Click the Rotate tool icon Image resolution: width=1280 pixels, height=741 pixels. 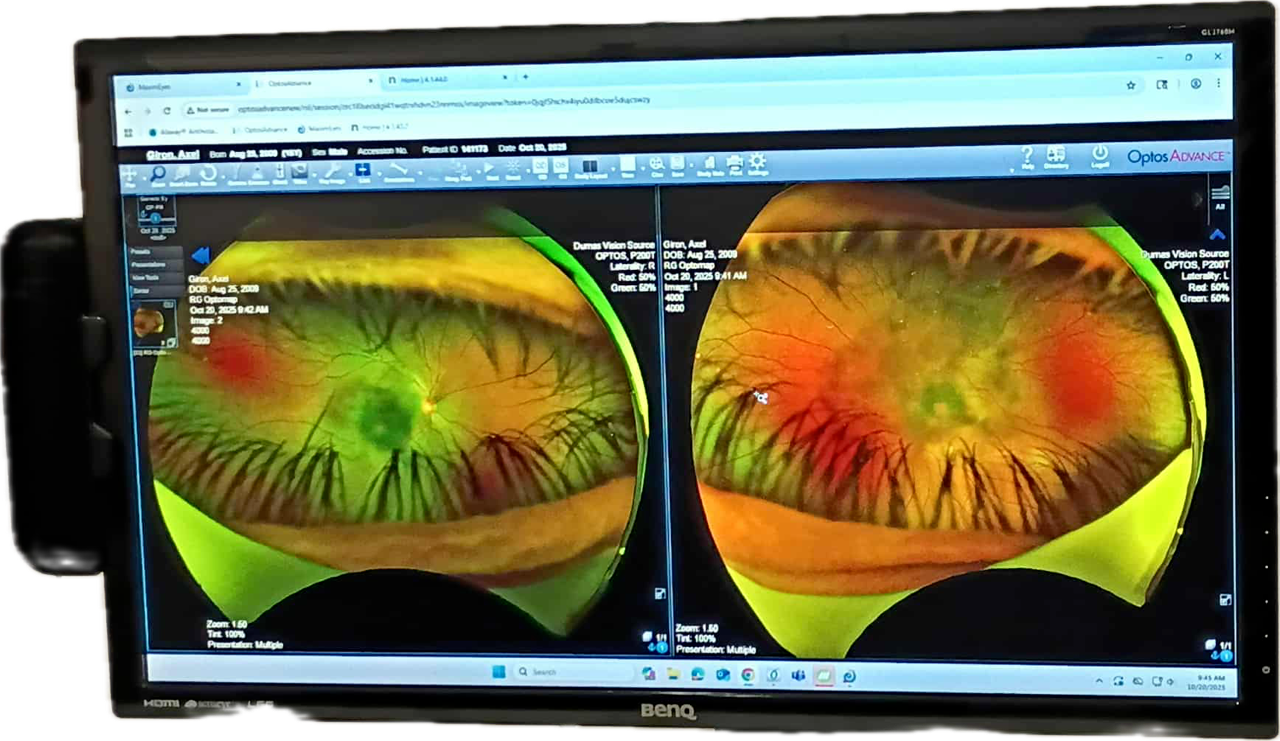pos(208,176)
